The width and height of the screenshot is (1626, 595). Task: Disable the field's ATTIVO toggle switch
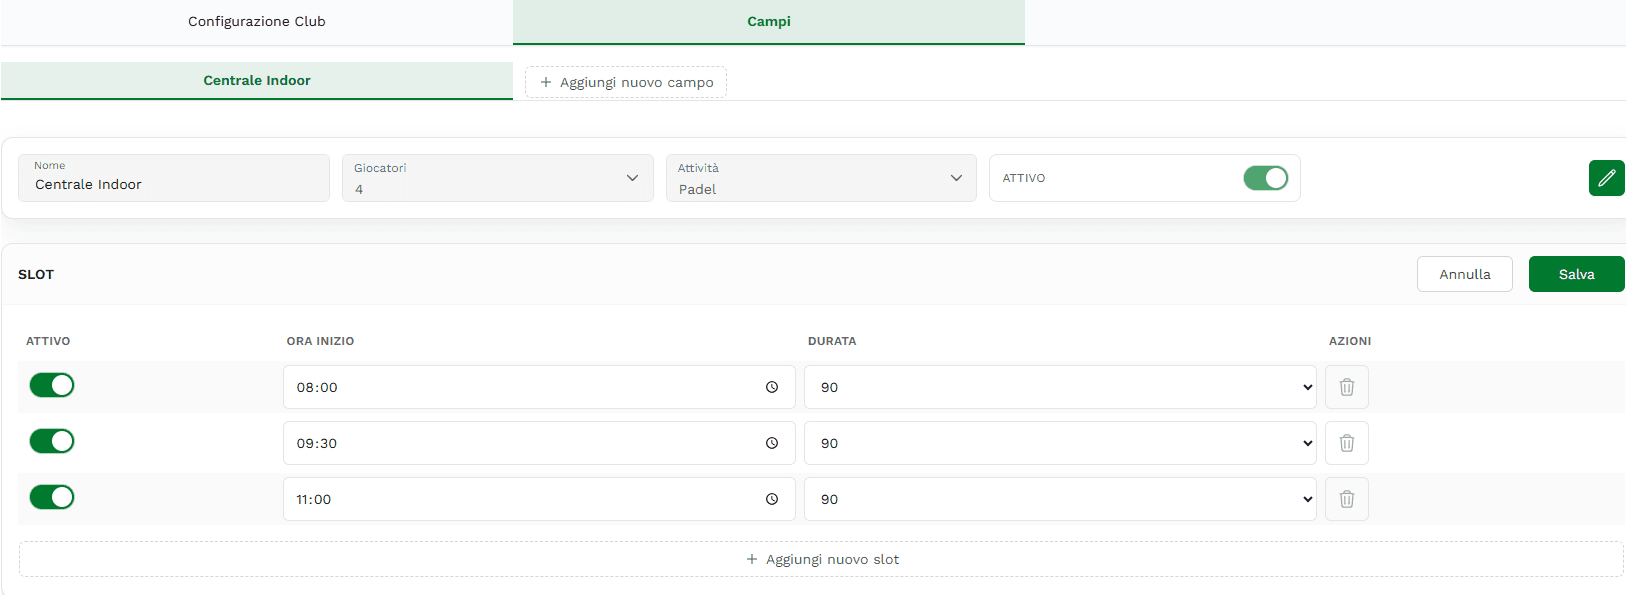tap(1265, 178)
